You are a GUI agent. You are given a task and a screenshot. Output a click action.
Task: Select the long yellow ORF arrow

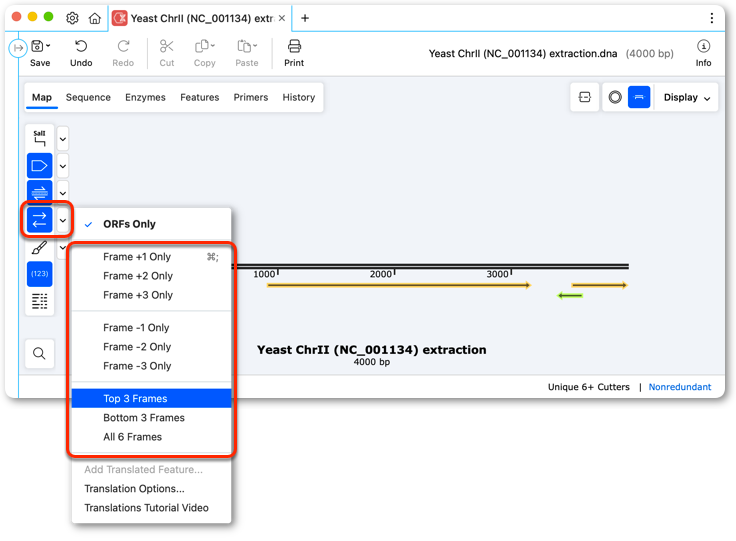[399, 285]
